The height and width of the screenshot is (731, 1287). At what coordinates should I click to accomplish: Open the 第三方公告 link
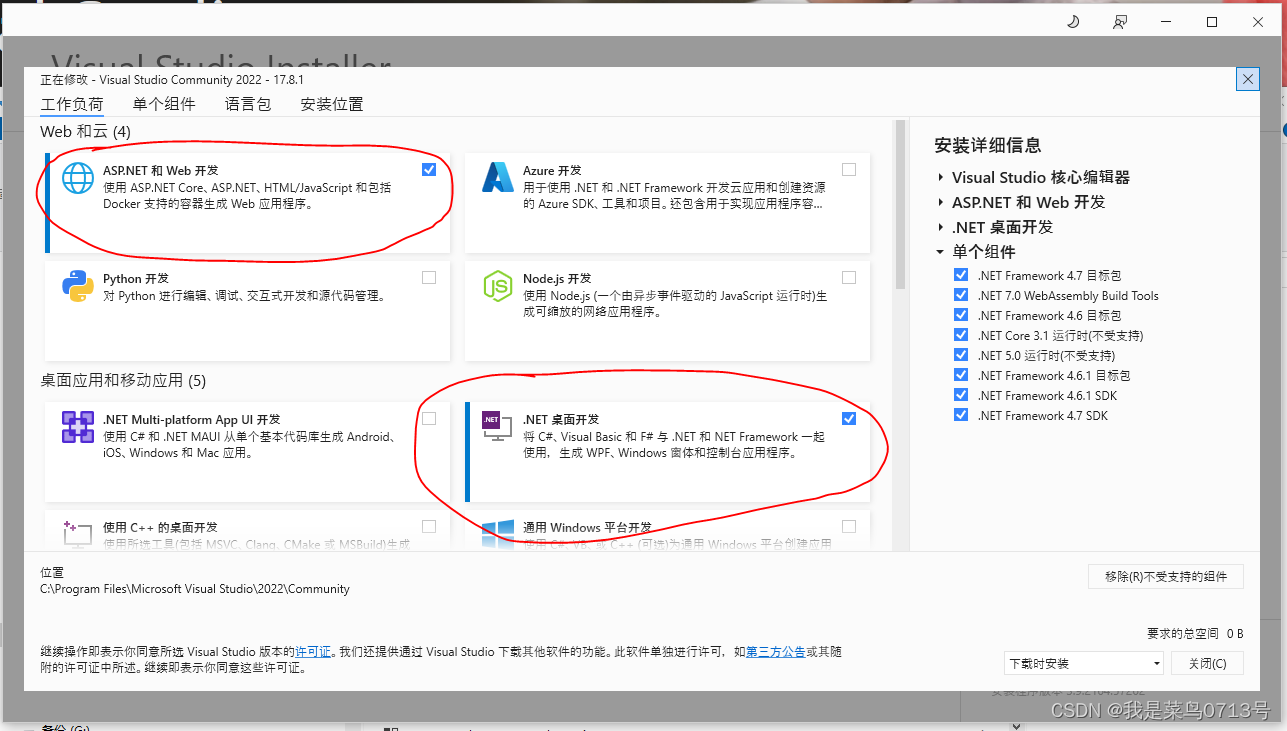[x=776, y=651]
